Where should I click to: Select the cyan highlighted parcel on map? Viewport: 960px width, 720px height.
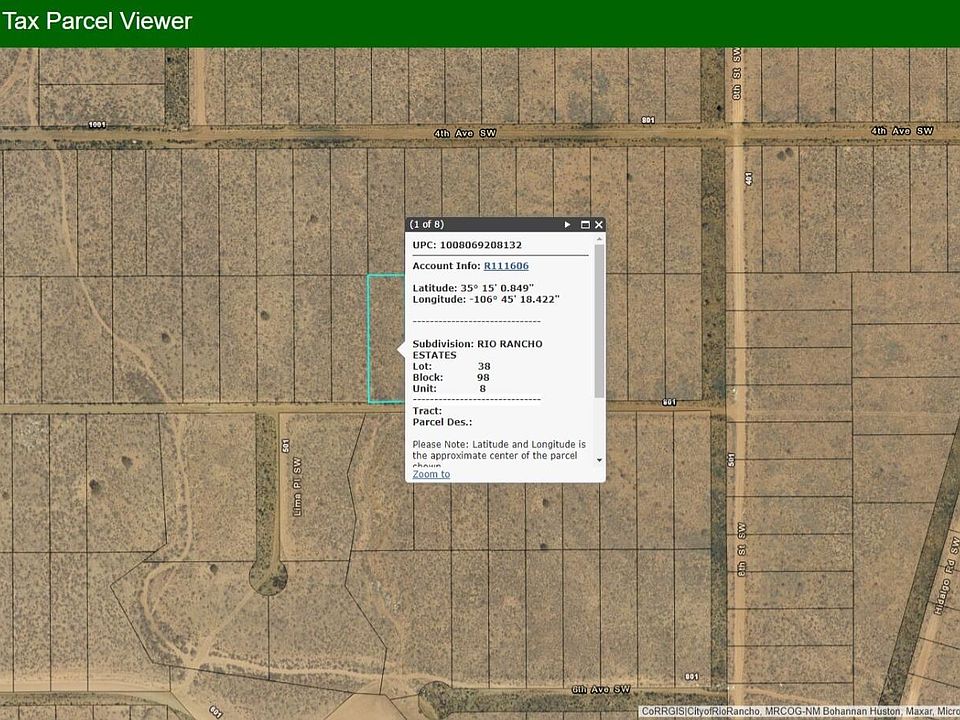pyautogui.click(x=383, y=340)
